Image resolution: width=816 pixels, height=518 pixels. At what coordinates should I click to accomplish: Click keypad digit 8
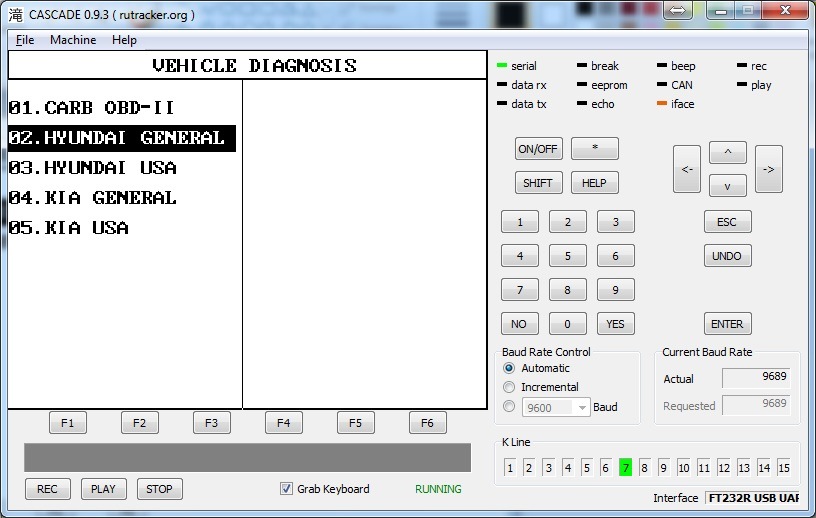[x=568, y=290]
